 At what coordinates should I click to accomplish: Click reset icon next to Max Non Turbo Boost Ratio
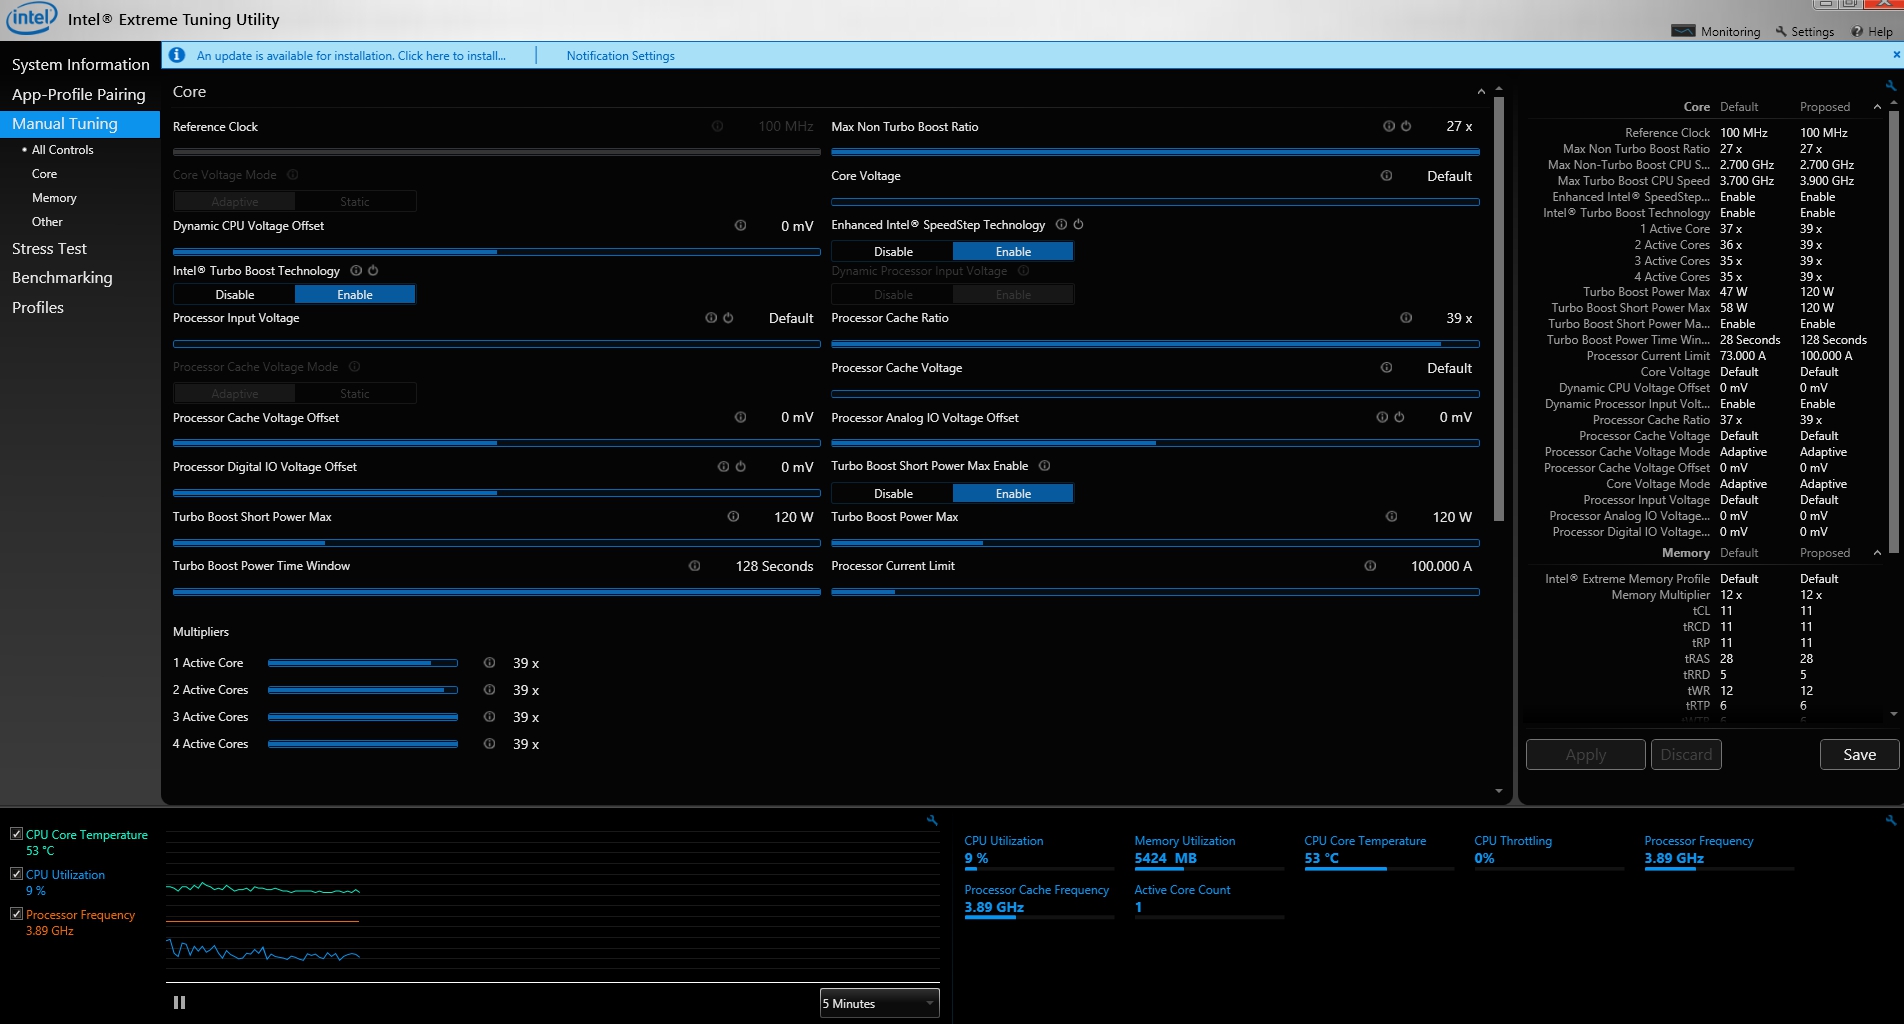coord(1406,127)
